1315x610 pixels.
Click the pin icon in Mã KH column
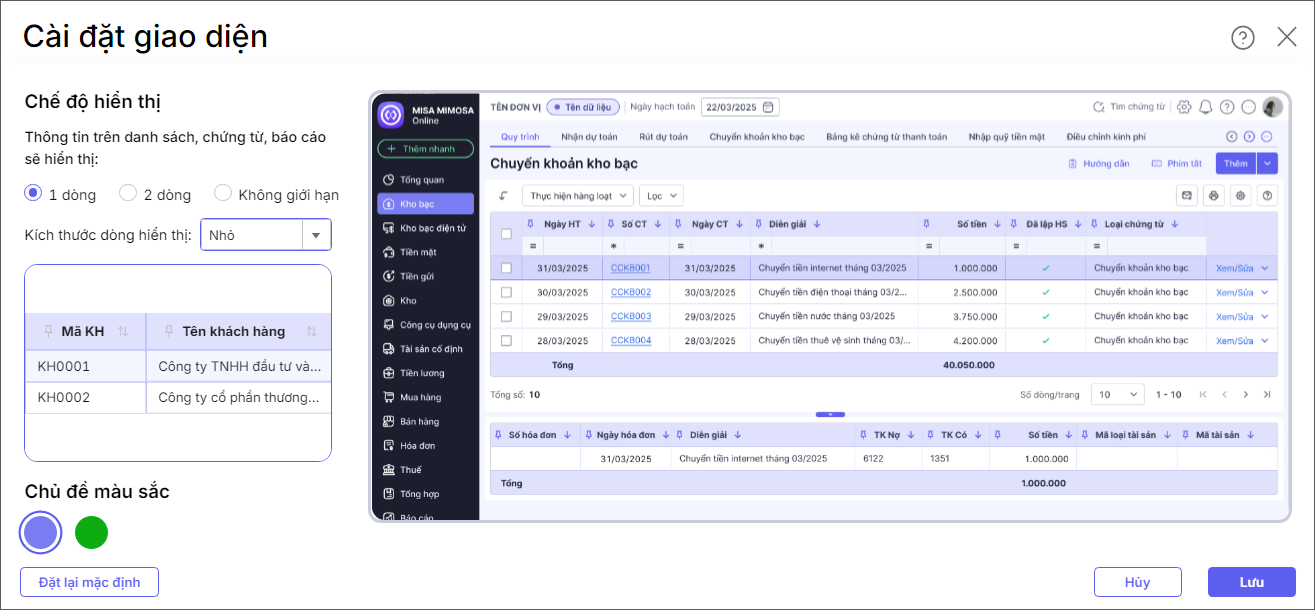tap(49, 331)
